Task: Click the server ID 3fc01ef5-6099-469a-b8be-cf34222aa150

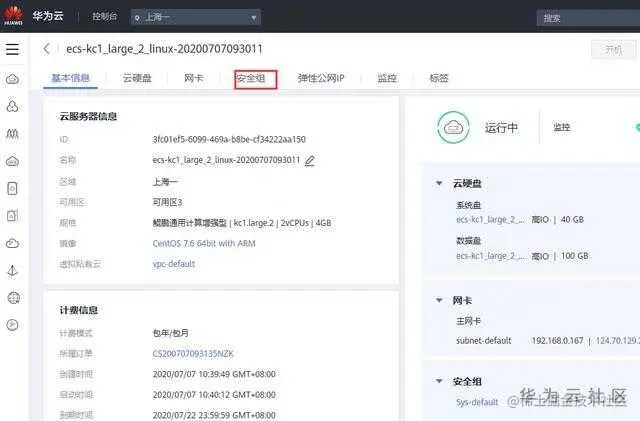Action: coord(229,140)
